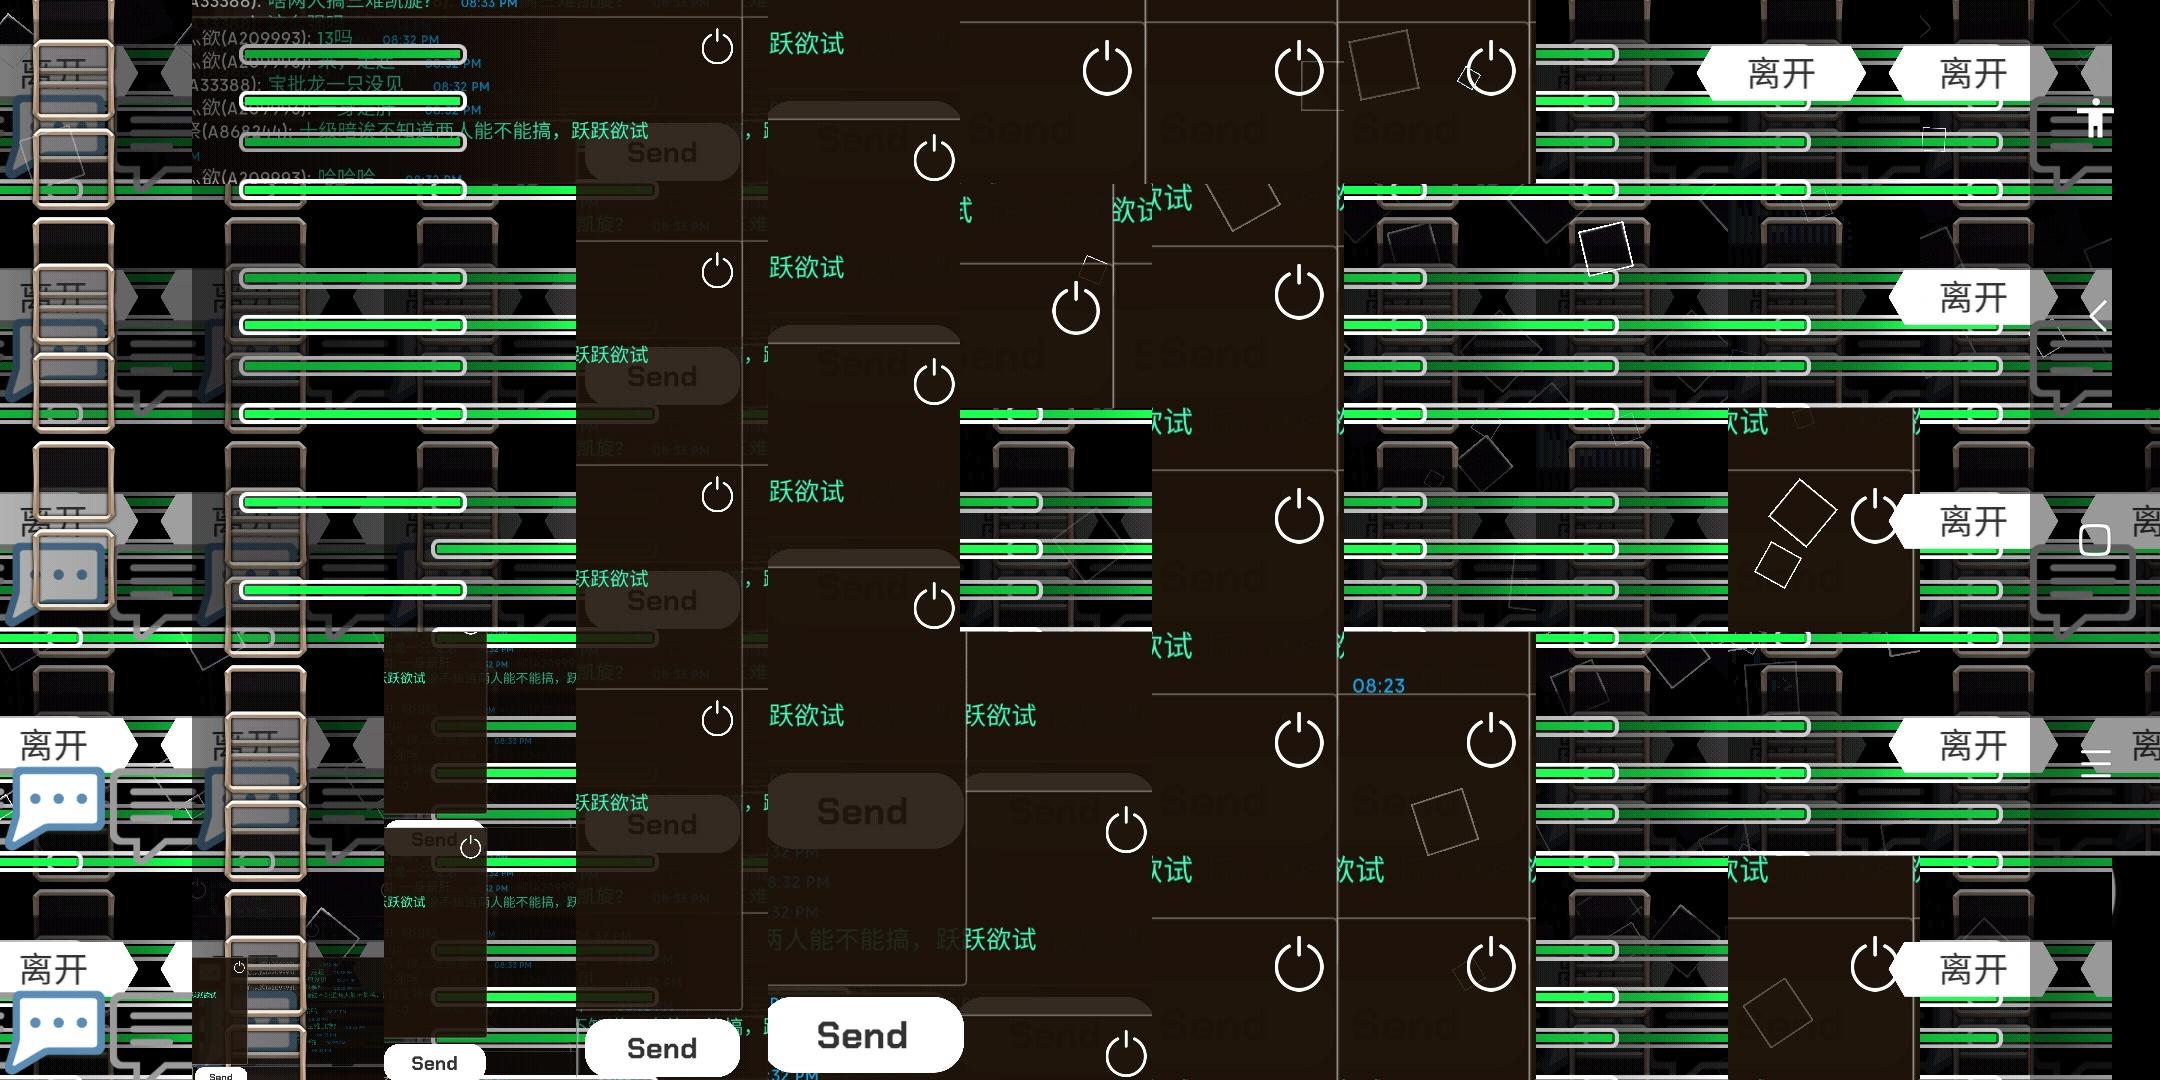Tap the three-line menu navigation icon

point(2096,763)
